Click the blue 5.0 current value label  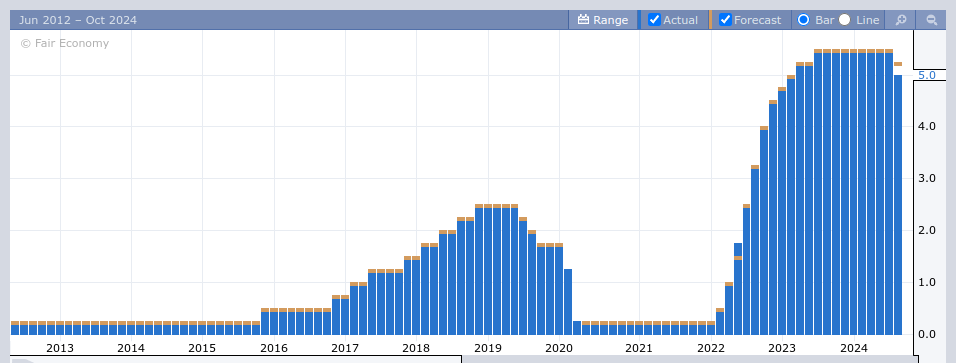tap(927, 75)
